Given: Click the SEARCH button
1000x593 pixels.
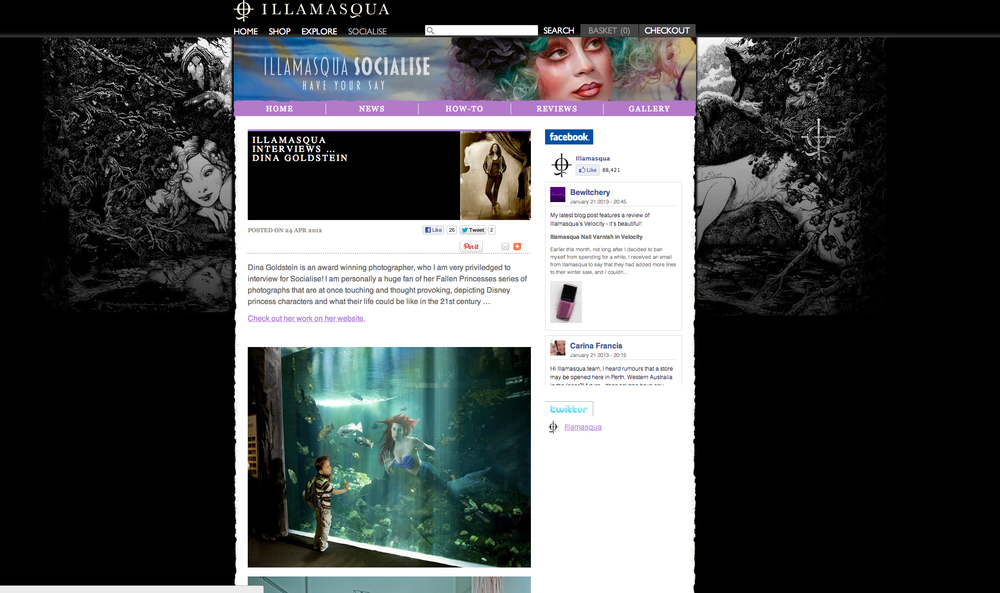Looking at the screenshot, I should tap(559, 31).
